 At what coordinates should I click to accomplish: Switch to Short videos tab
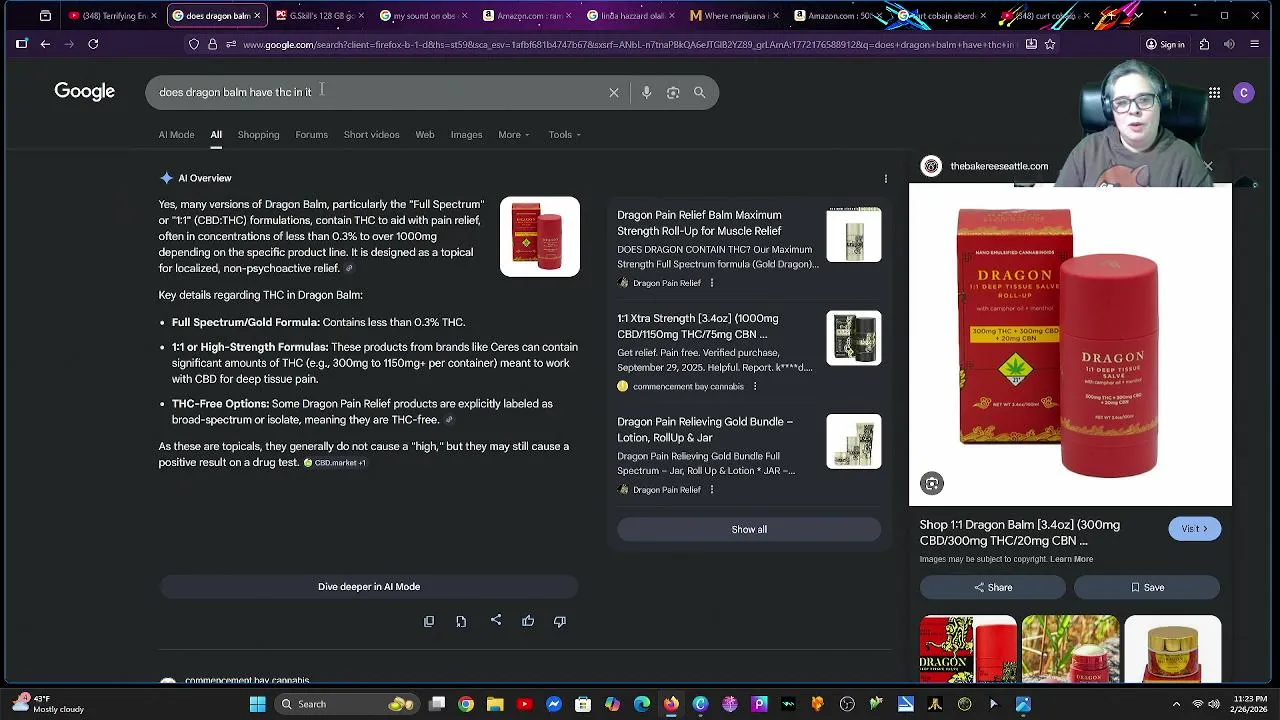click(371, 135)
